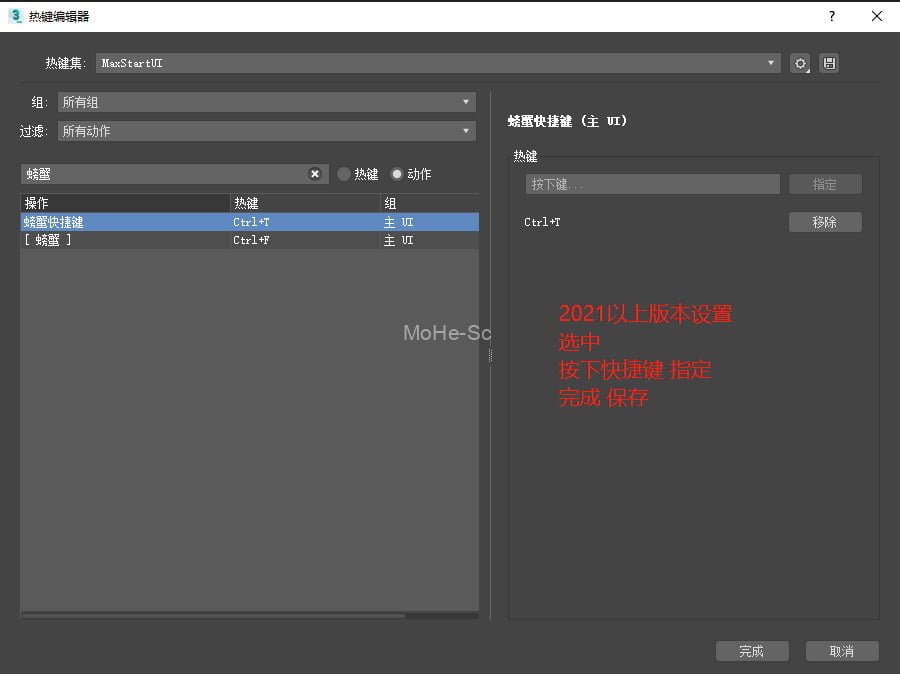Select the 热键 radio button
900x674 pixels.
coord(343,173)
